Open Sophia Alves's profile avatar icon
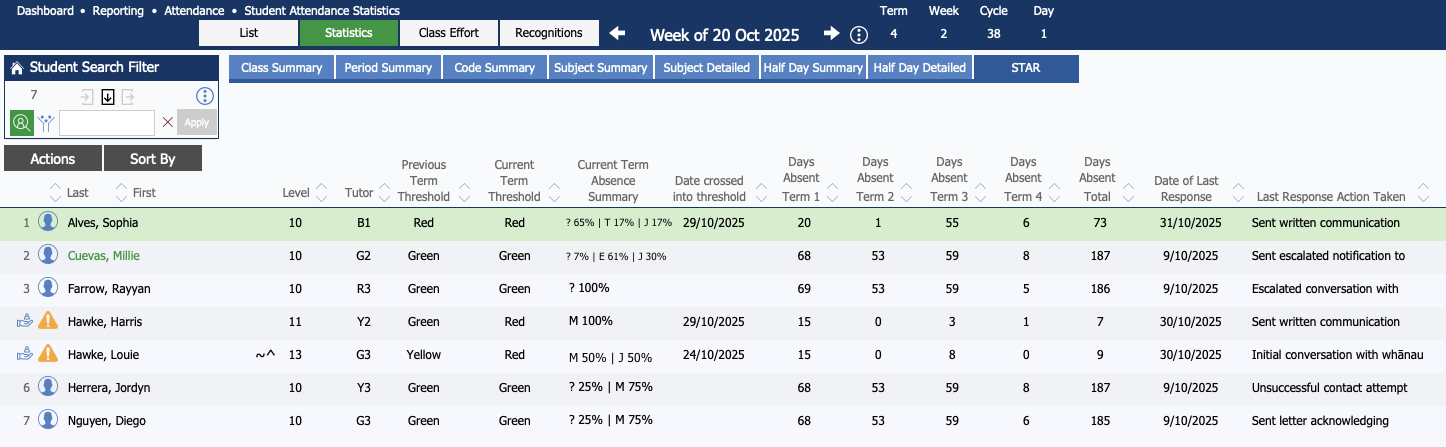The width and height of the screenshot is (1446, 447). [47, 222]
